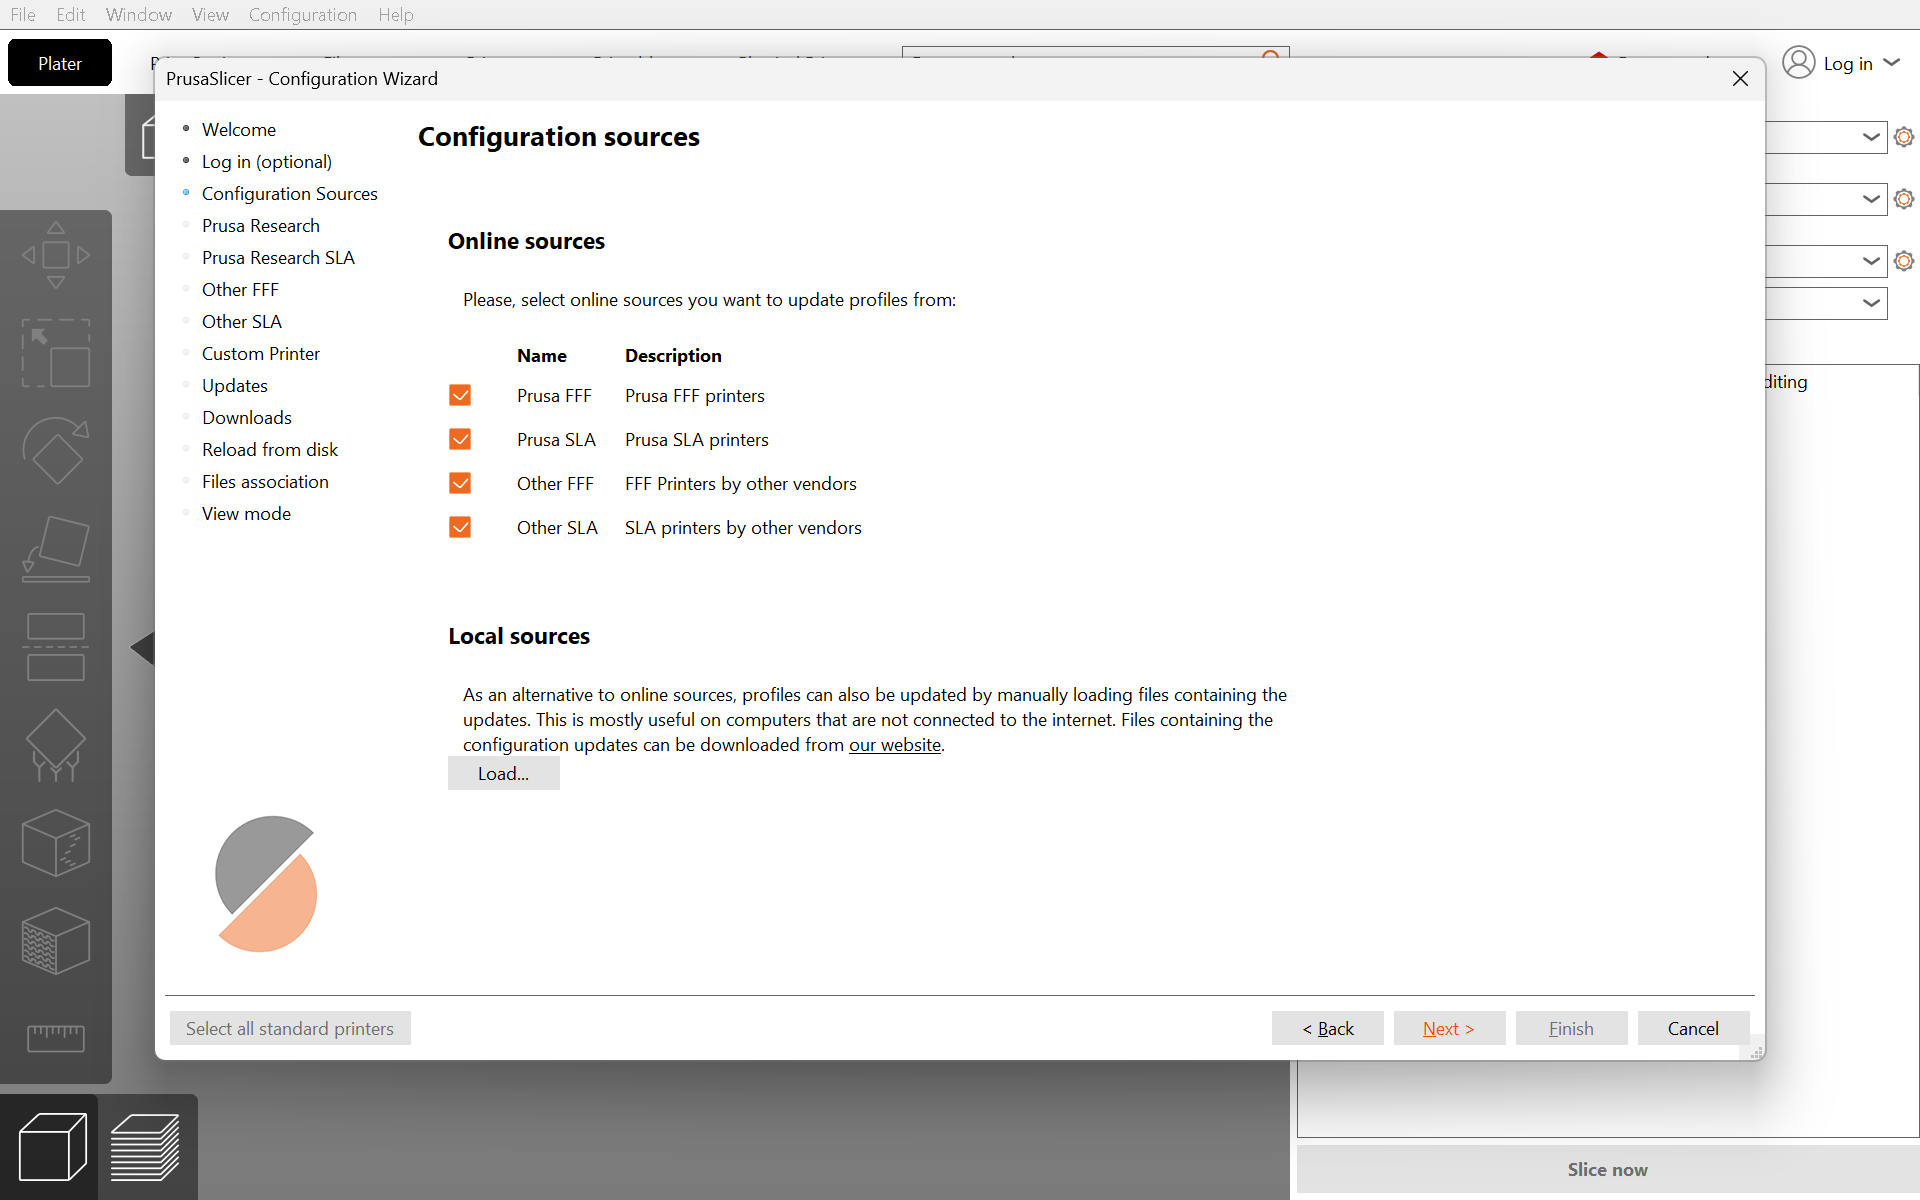Open third preset settings gear icon
This screenshot has width=1920, height=1200.
coord(1904,261)
